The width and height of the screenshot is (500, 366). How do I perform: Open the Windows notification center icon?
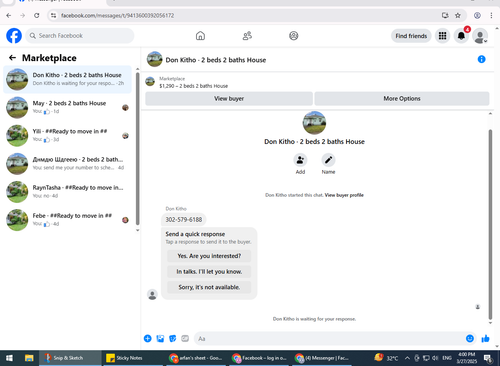tap(488, 358)
